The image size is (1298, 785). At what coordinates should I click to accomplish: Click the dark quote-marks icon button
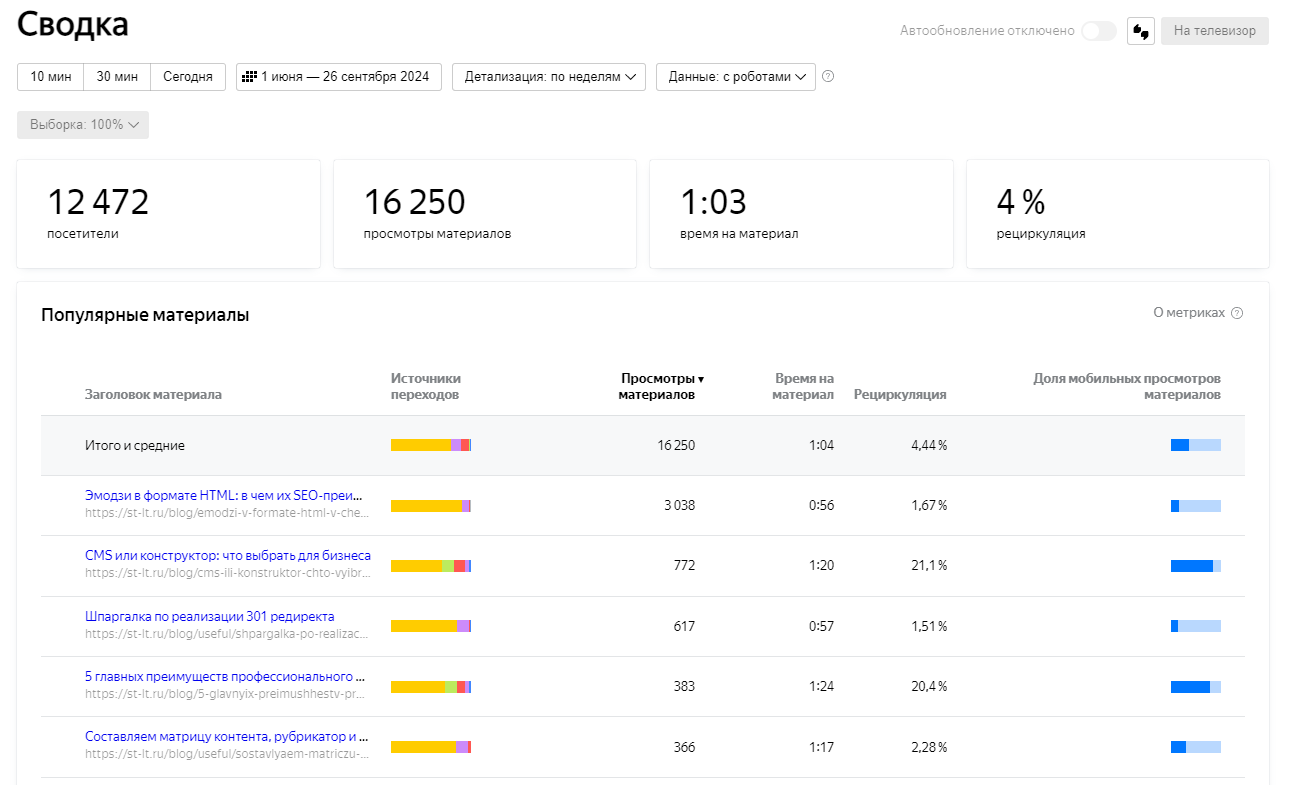coord(1141,31)
